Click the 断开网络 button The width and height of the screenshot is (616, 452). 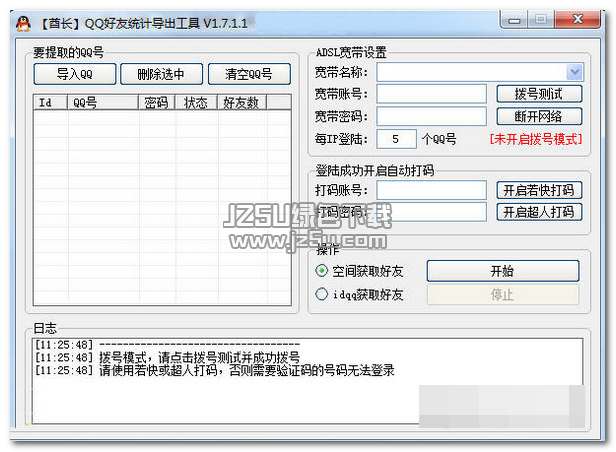click(x=539, y=116)
